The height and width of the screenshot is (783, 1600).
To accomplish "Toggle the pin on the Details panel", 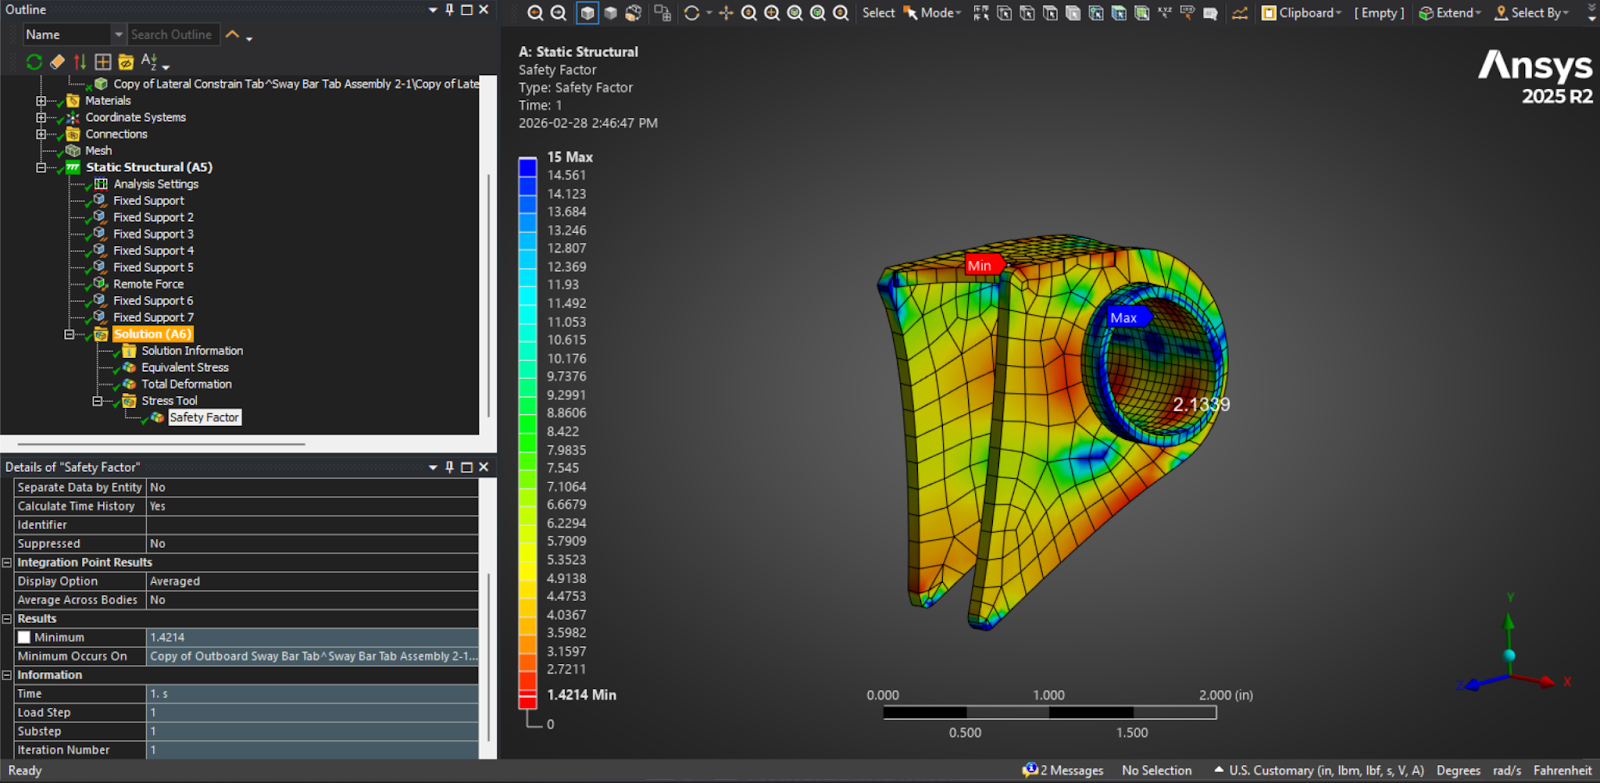I will point(450,467).
